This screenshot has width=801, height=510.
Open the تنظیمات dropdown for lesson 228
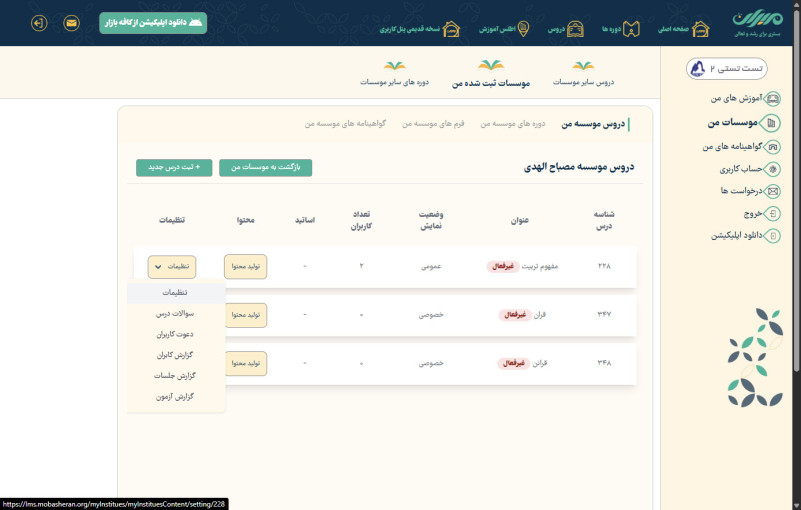point(172,267)
